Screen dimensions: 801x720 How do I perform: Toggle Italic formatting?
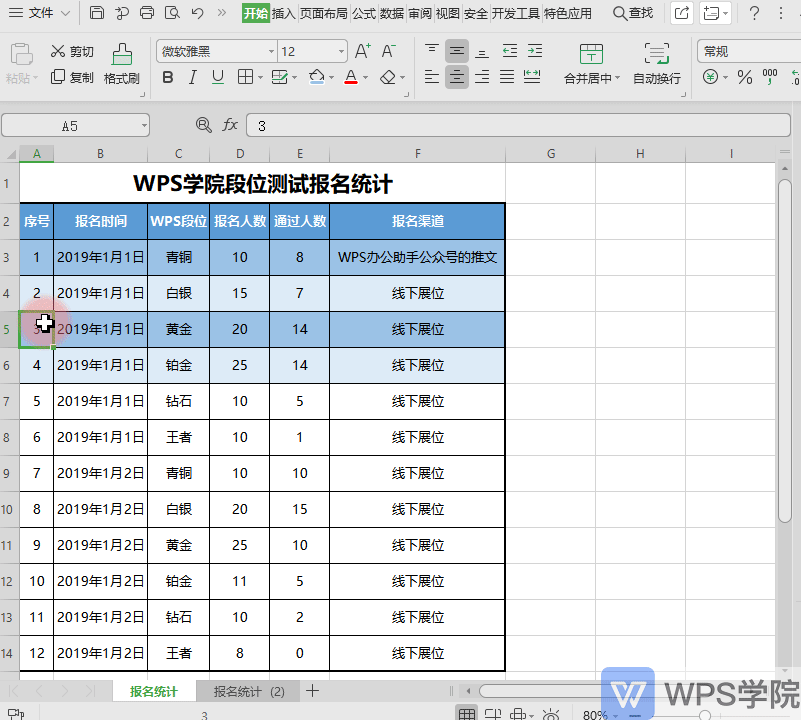pyautogui.click(x=193, y=78)
